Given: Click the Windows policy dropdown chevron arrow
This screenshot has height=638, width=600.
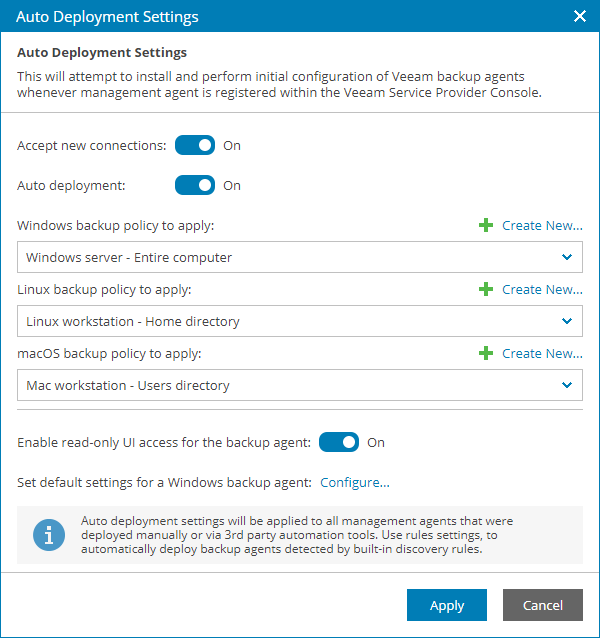Looking at the screenshot, I should pos(567,257).
